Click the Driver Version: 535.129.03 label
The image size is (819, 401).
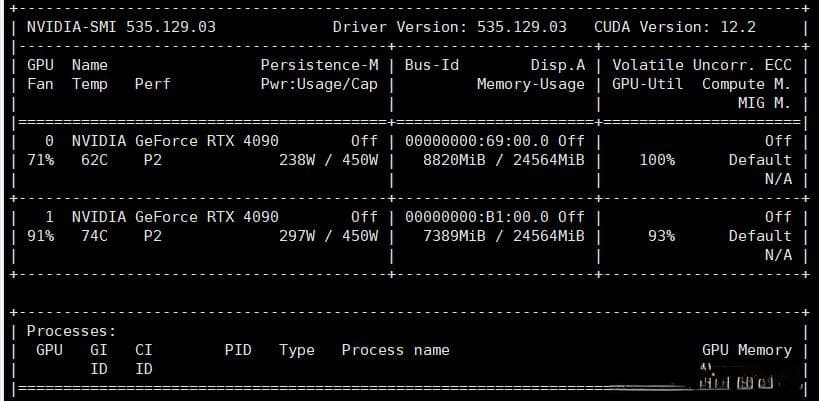click(450, 27)
